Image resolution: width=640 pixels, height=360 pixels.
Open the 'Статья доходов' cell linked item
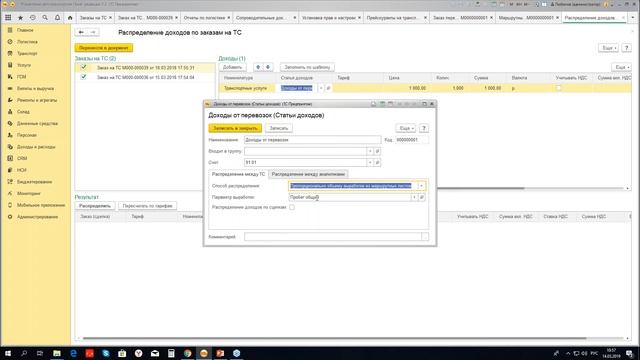click(328, 88)
